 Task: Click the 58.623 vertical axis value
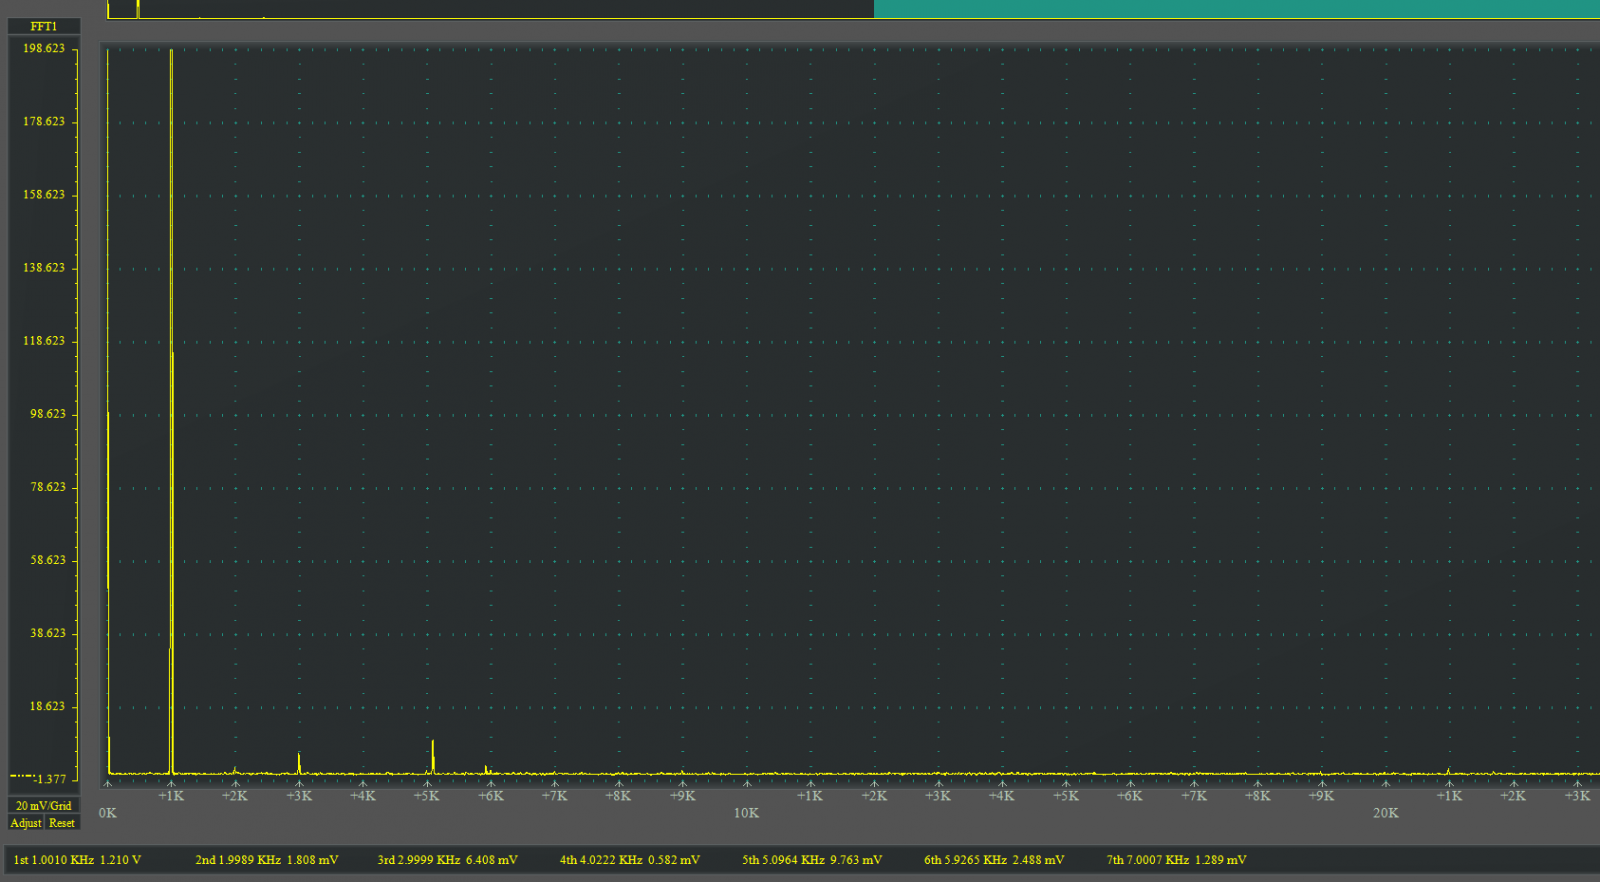pos(47,559)
